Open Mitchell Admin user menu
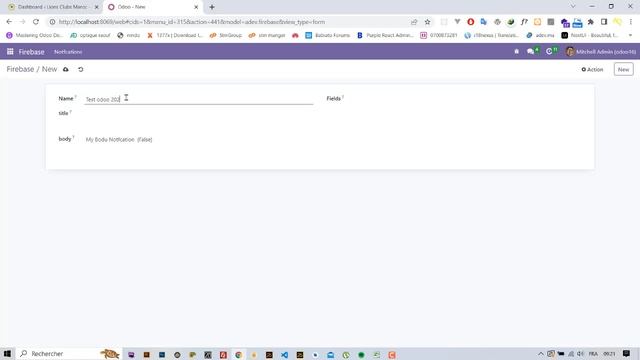The image size is (640, 360). 601,51
